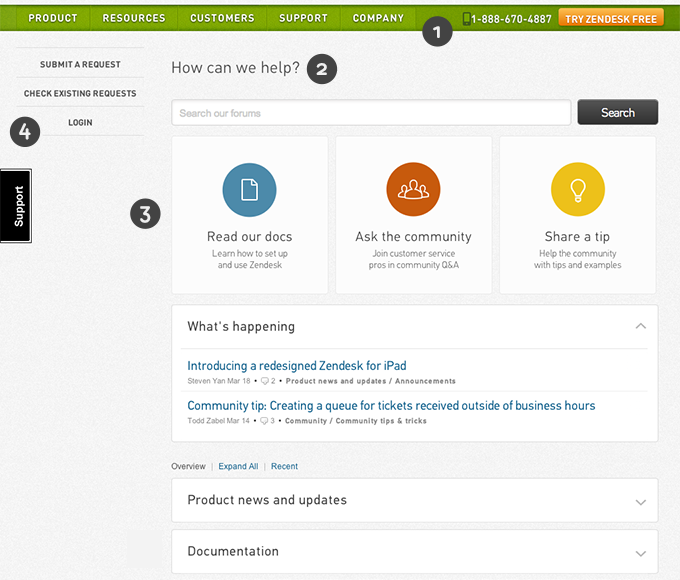
Task: Click the black Search button
Action: pyautogui.click(x=617, y=113)
